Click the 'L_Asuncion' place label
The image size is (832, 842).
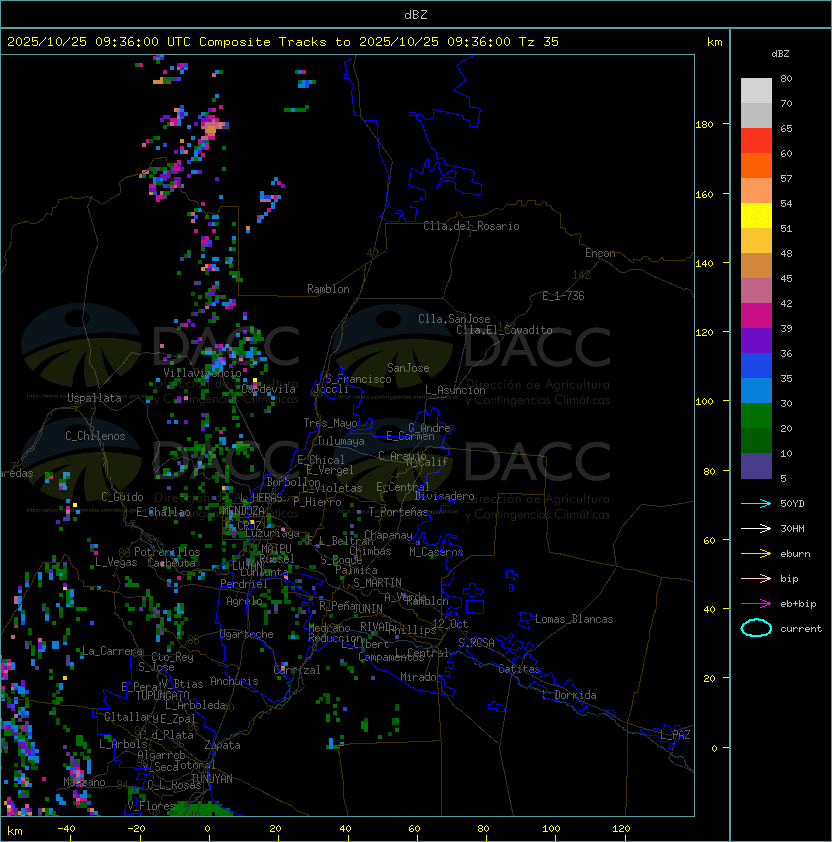[455, 390]
